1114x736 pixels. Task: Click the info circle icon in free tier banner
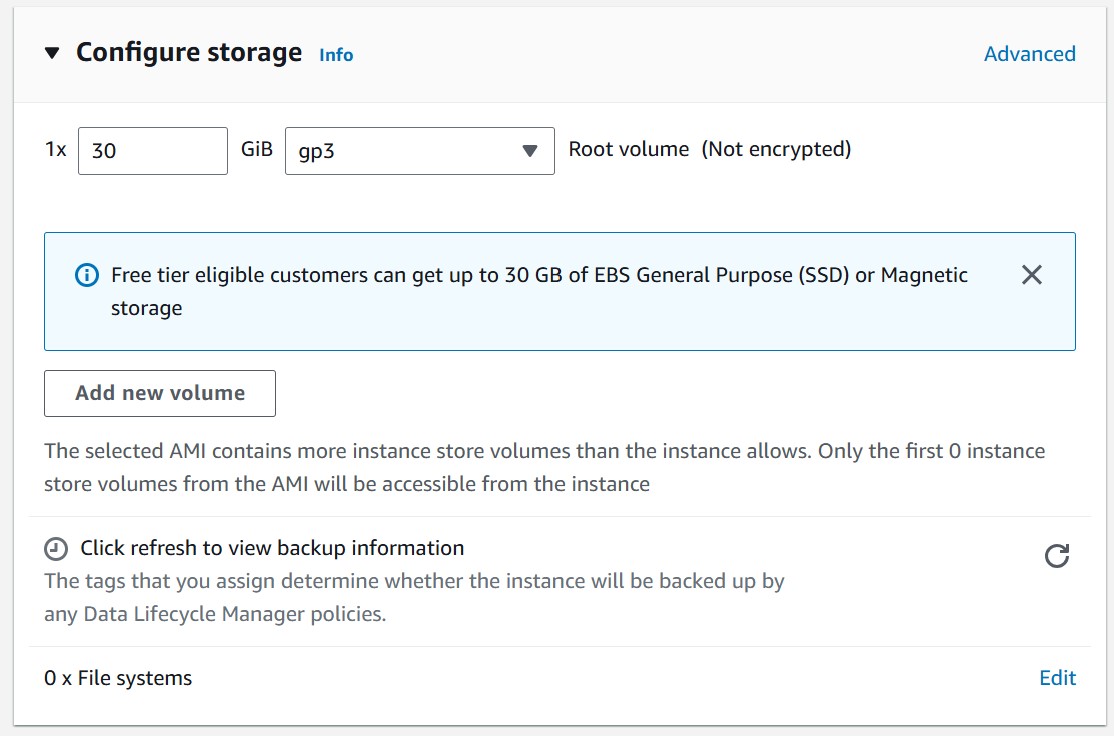click(x=87, y=275)
